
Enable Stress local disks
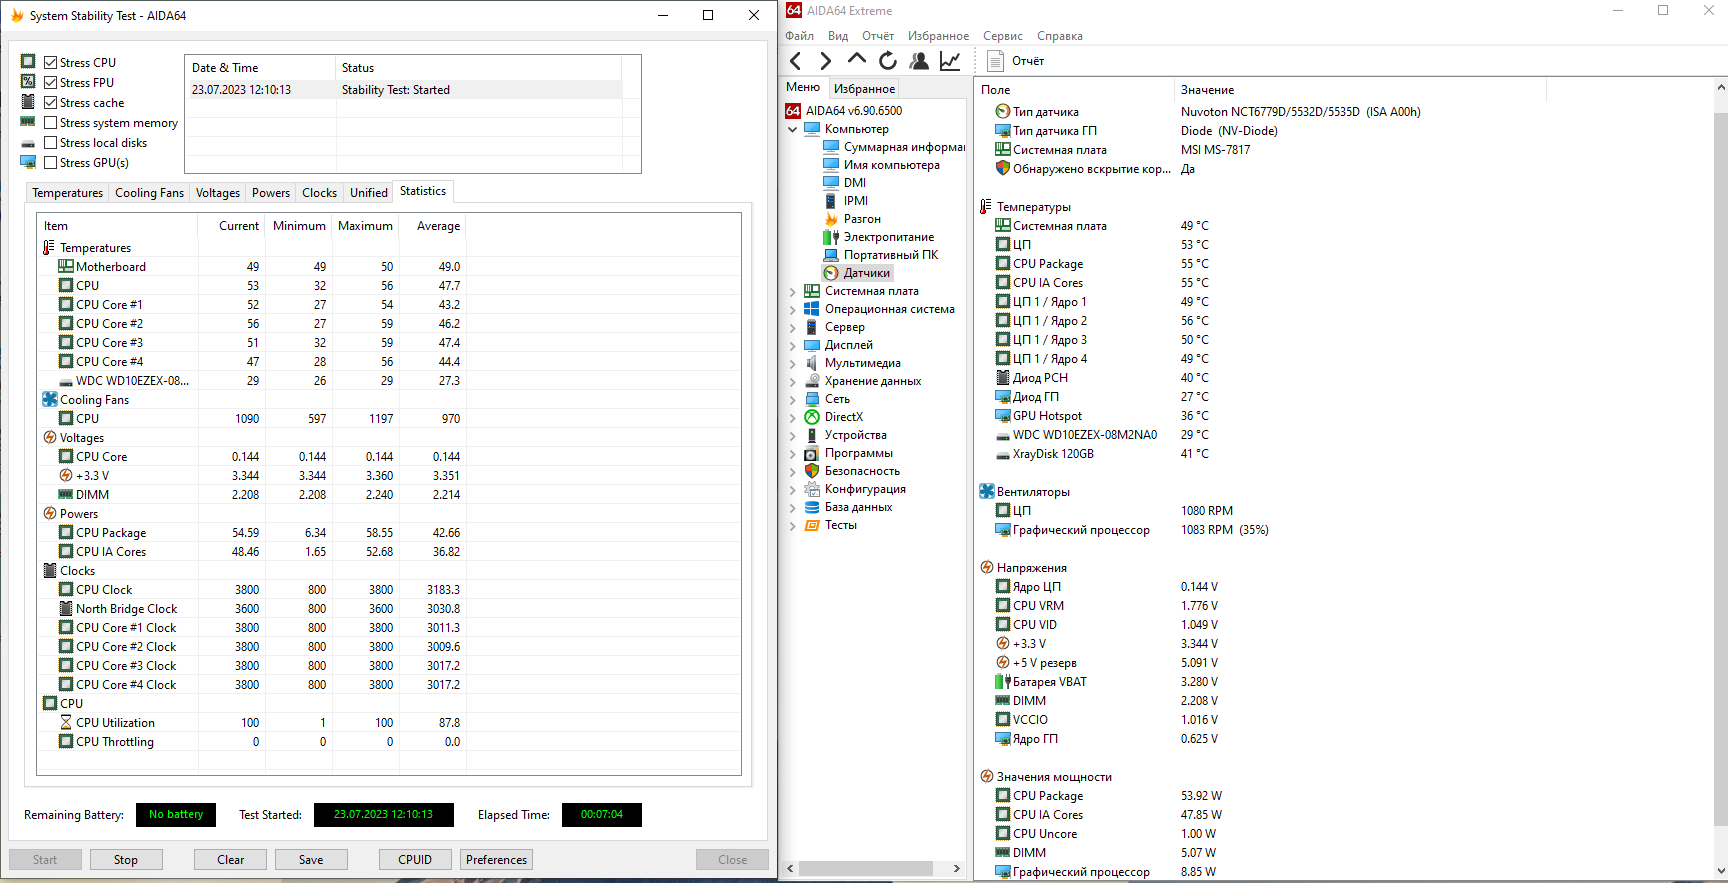[51, 143]
